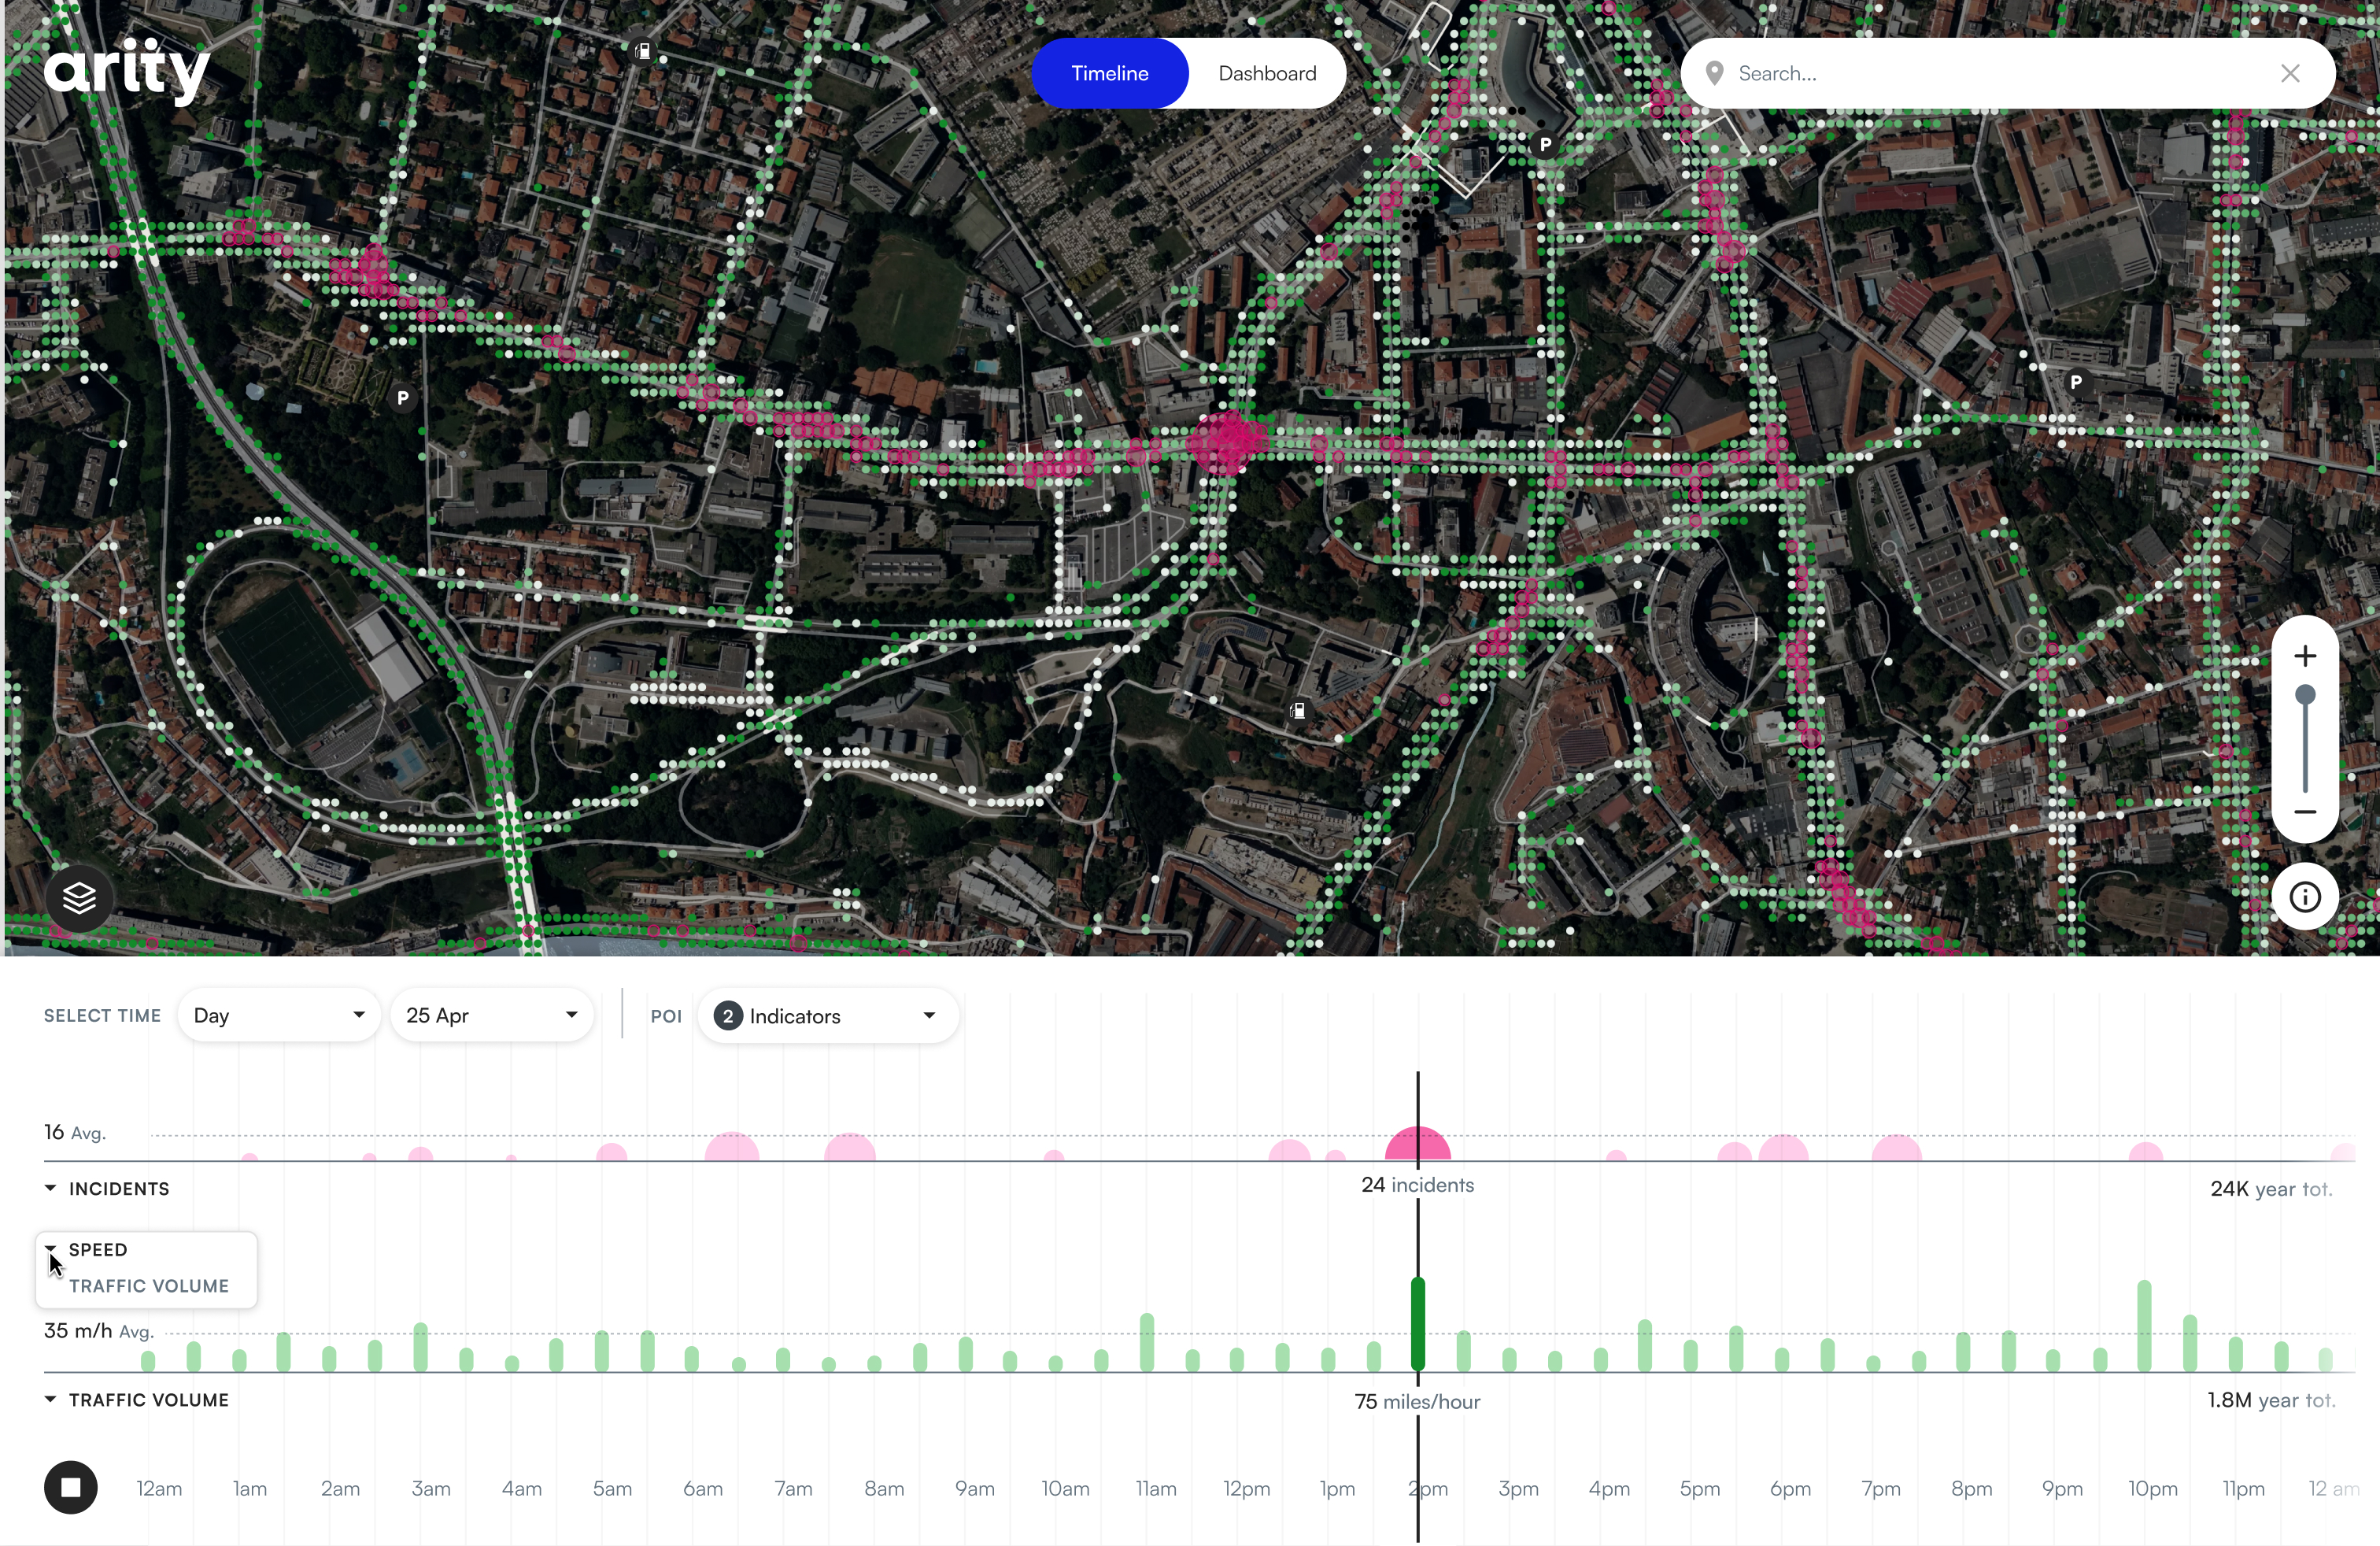Open the 25 Apr date dropdown
2380x1546 pixels.
pos(492,1014)
